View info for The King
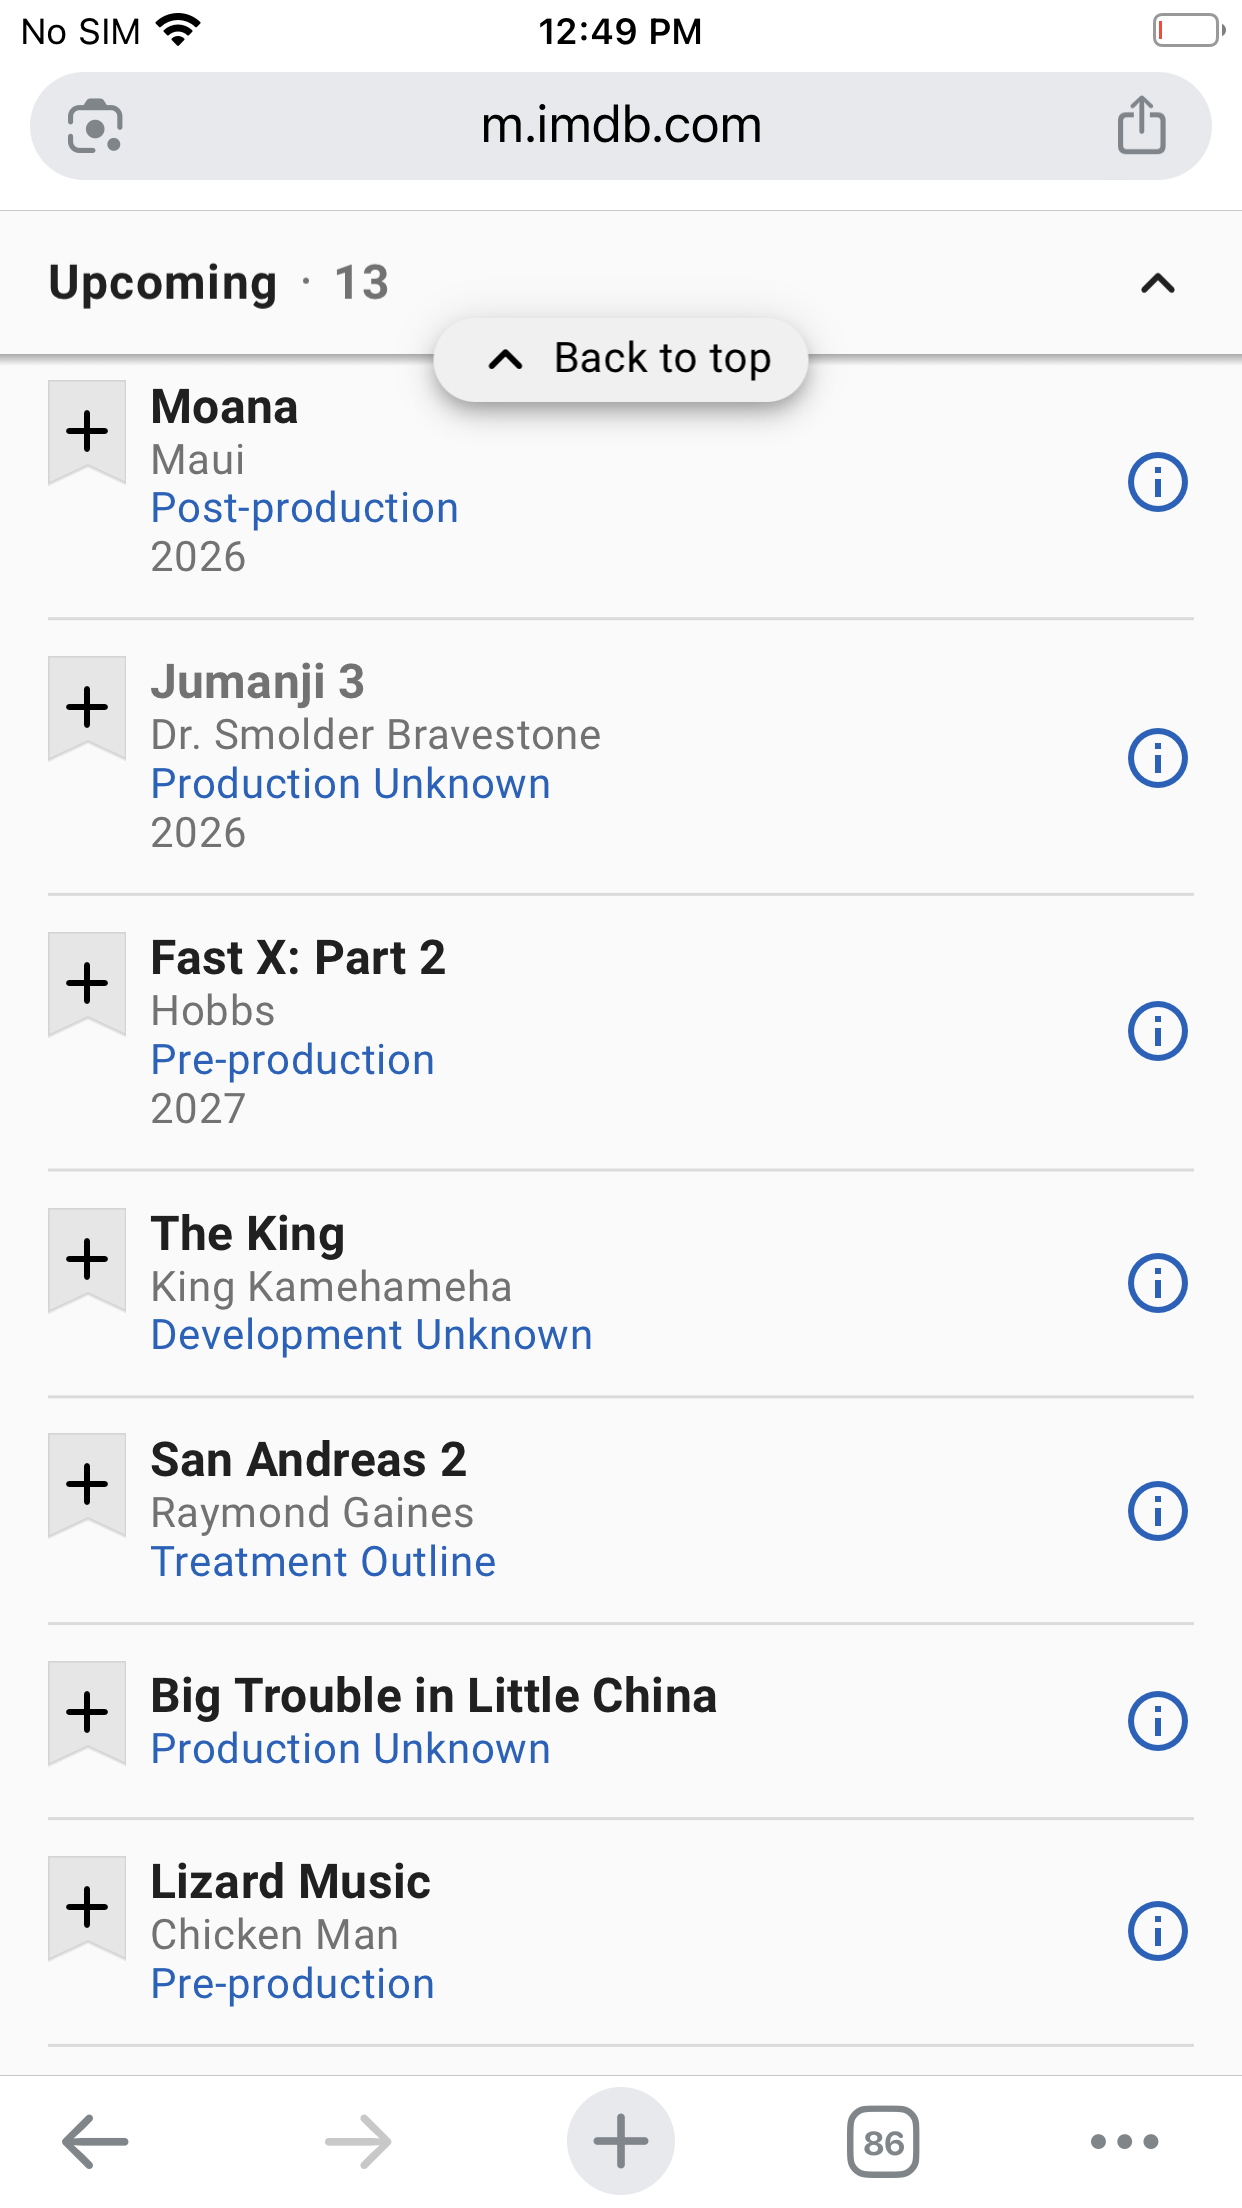 click(1157, 1283)
